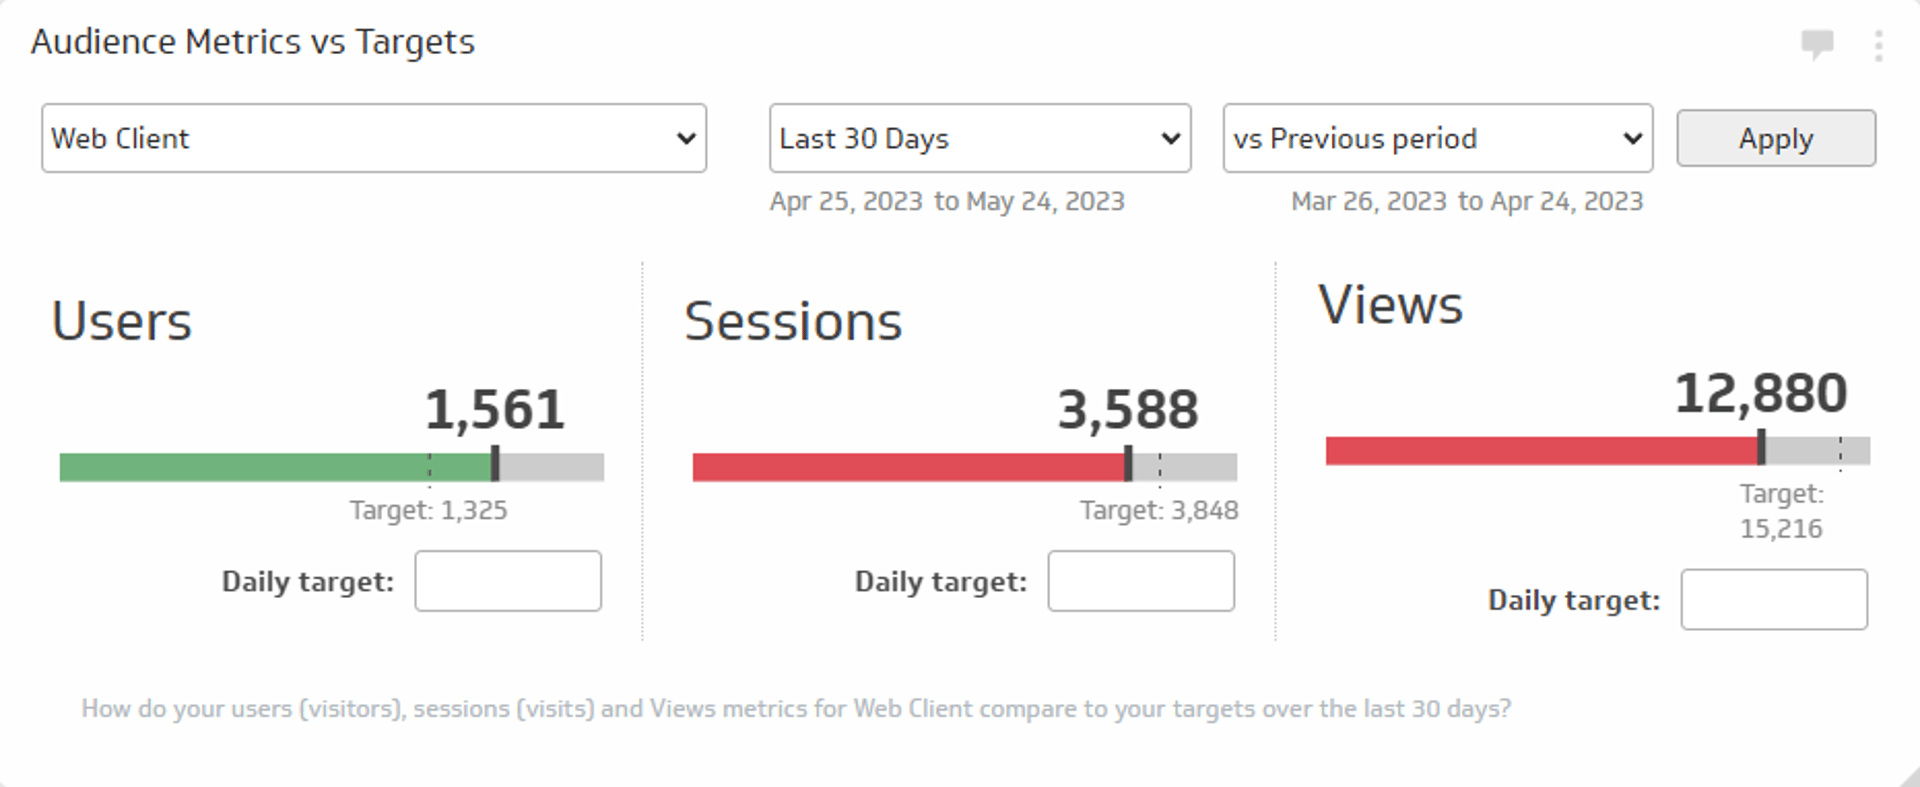This screenshot has width=1920, height=787.
Task: Click the Sessions target 3,848 label
Action: point(1158,510)
